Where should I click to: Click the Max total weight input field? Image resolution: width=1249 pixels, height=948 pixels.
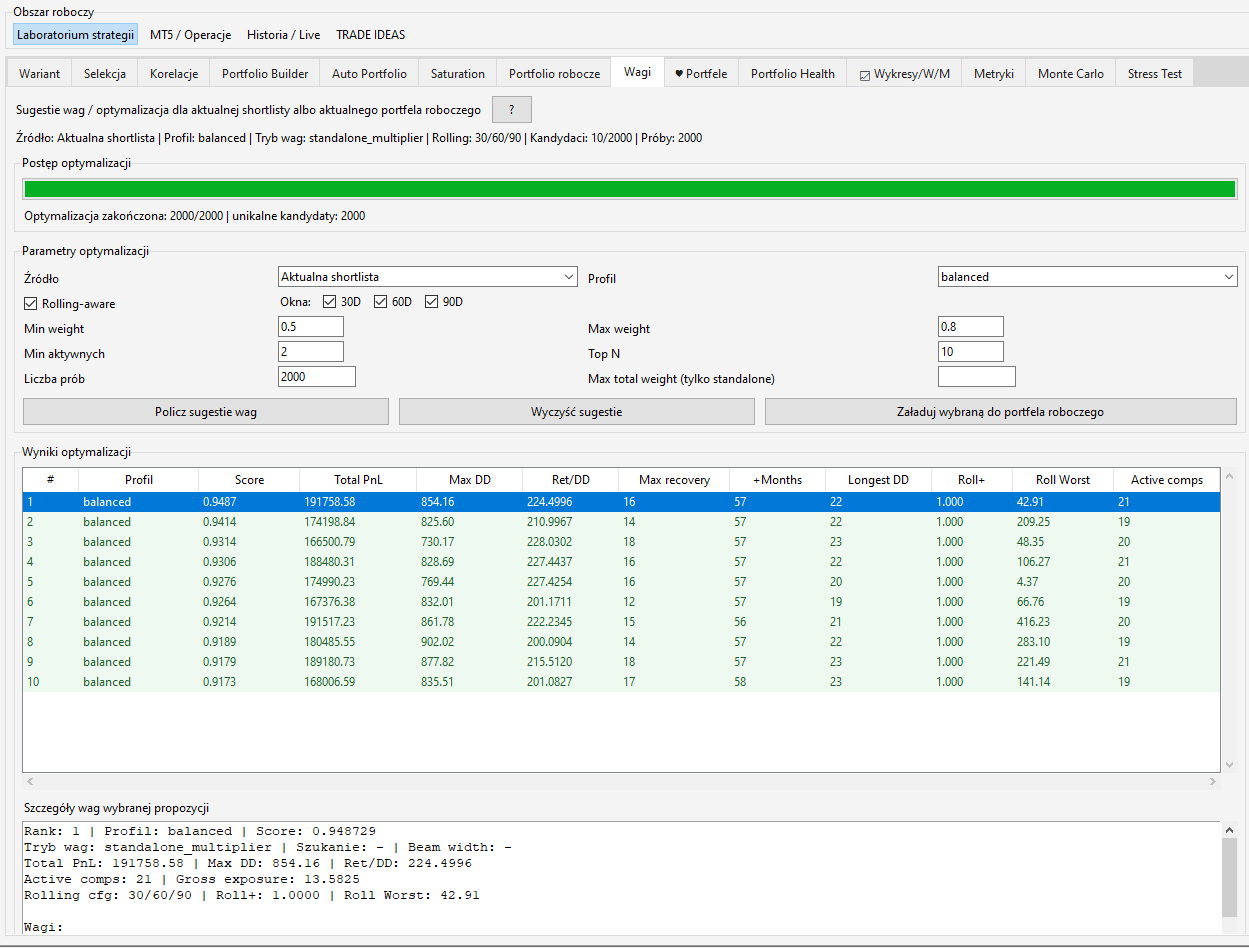click(x=977, y=377)
